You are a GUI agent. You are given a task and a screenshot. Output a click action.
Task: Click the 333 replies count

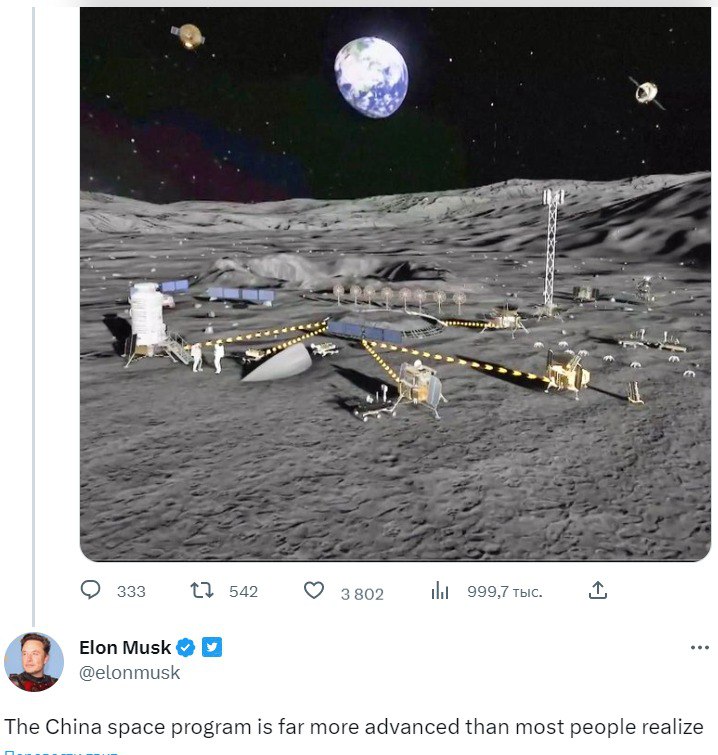click(x=131, y=591)
